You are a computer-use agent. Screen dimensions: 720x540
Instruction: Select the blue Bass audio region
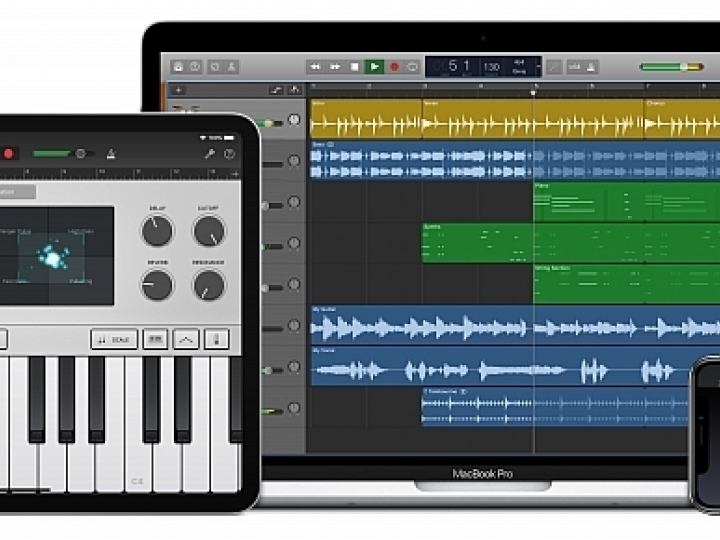click(x=515, y=160)
